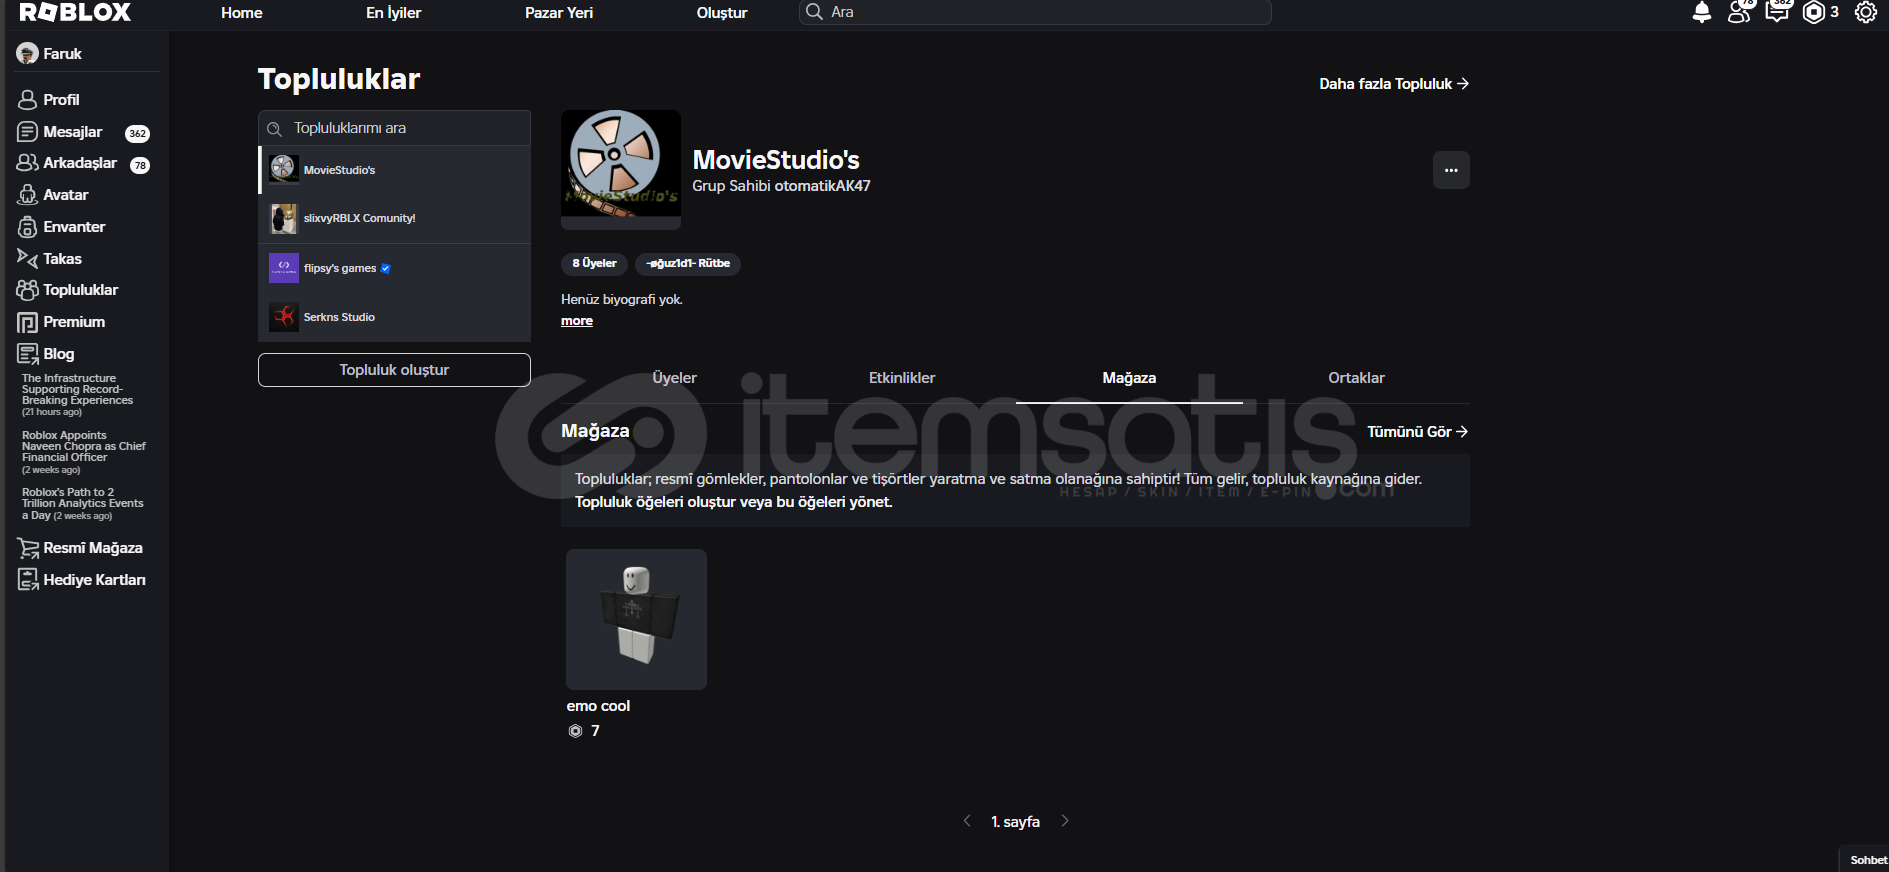Image resolution: width=1889 pixels, height=872 pixels.
Task: Click the Tümünü Gör link
Action: [x=1418, y=432]
